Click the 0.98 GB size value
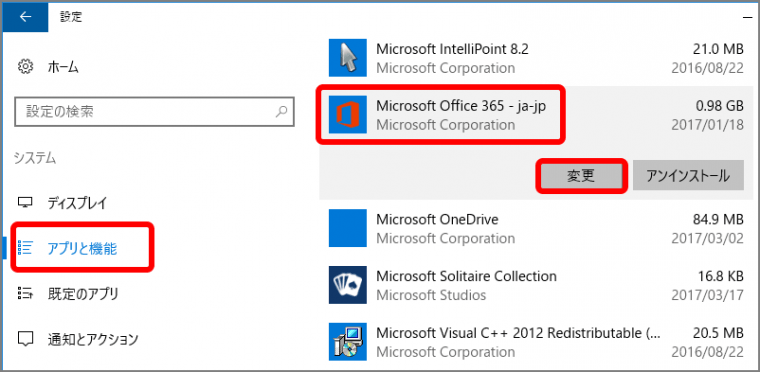This screenshot has height=372, width=760. coord(719,106)
